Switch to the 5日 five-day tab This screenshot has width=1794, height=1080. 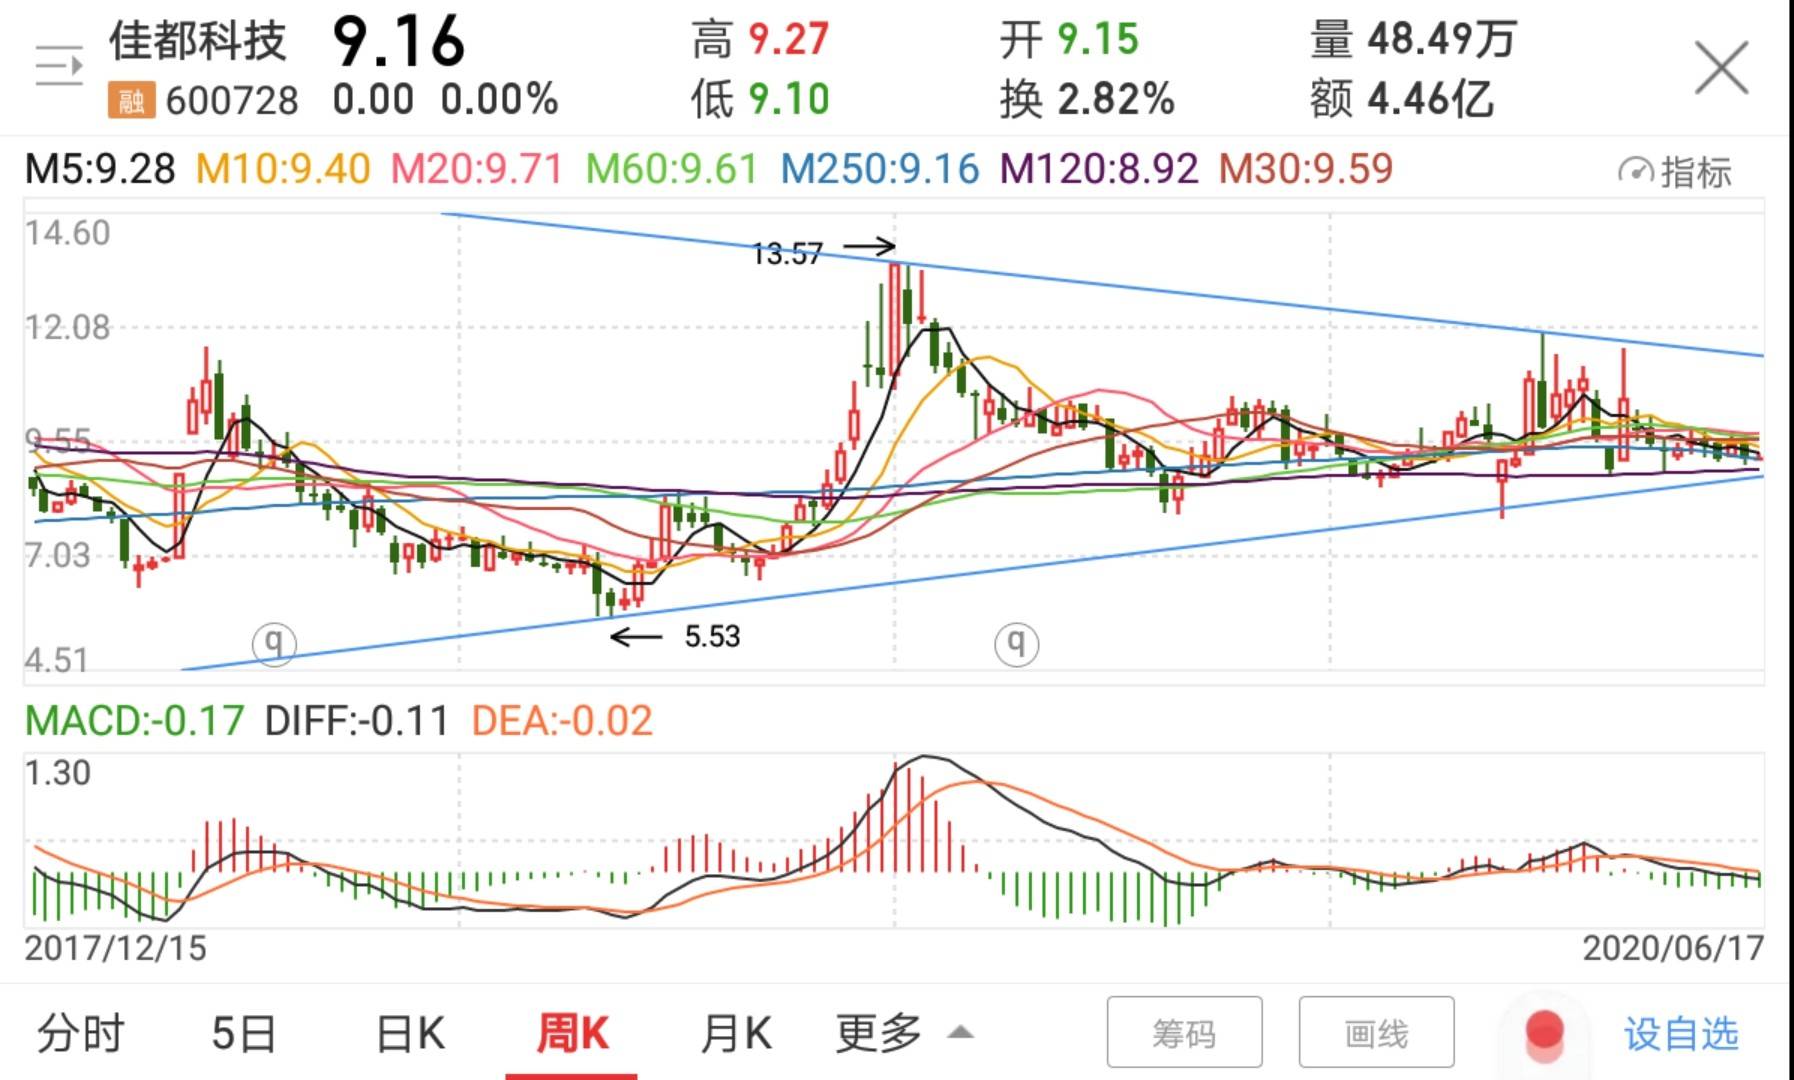click(243, 1033)
